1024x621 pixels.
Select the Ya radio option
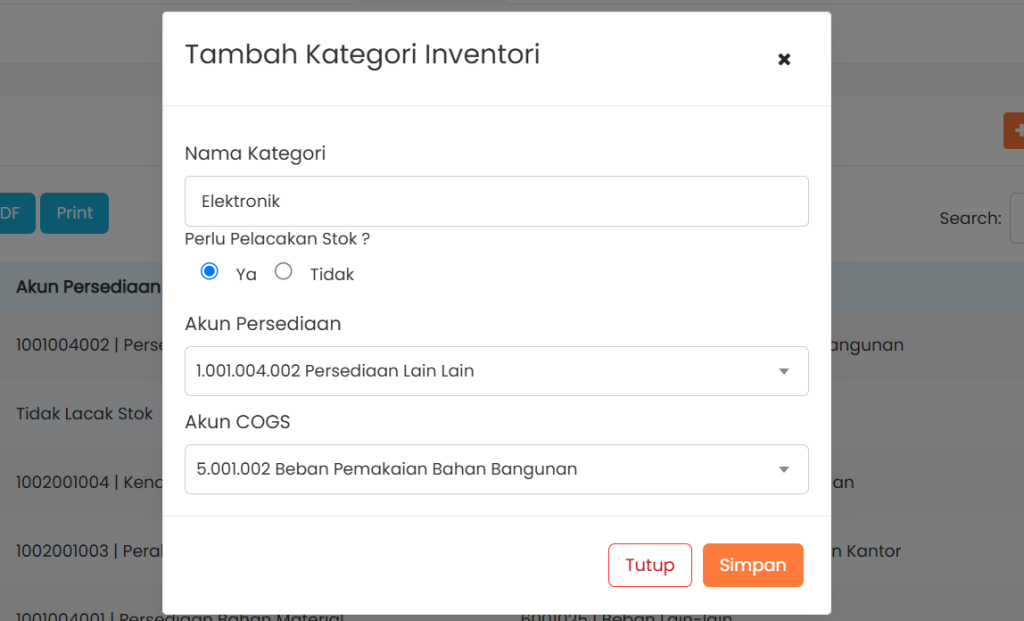210,271
